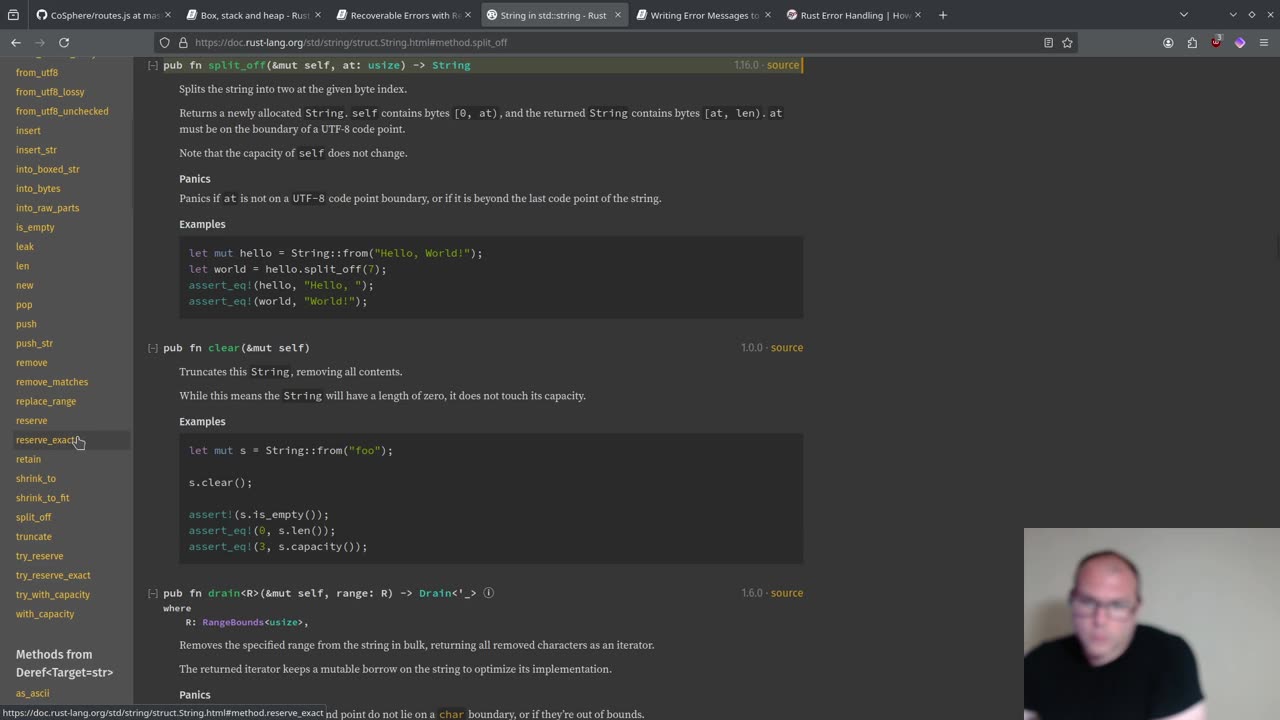1280x720 pixels.
Task: Jump to is_empty in sidebar
Action: pos(35,227)
